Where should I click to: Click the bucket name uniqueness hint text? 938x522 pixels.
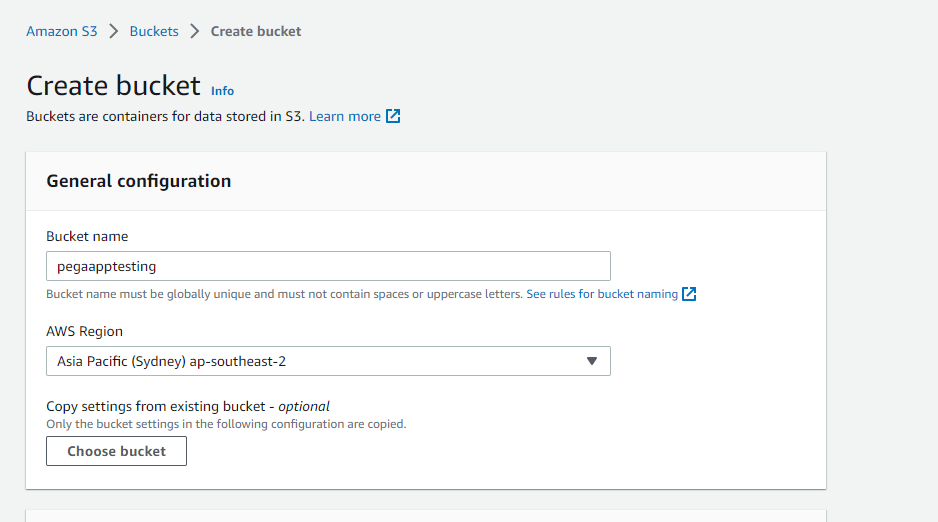coord(285,294)
